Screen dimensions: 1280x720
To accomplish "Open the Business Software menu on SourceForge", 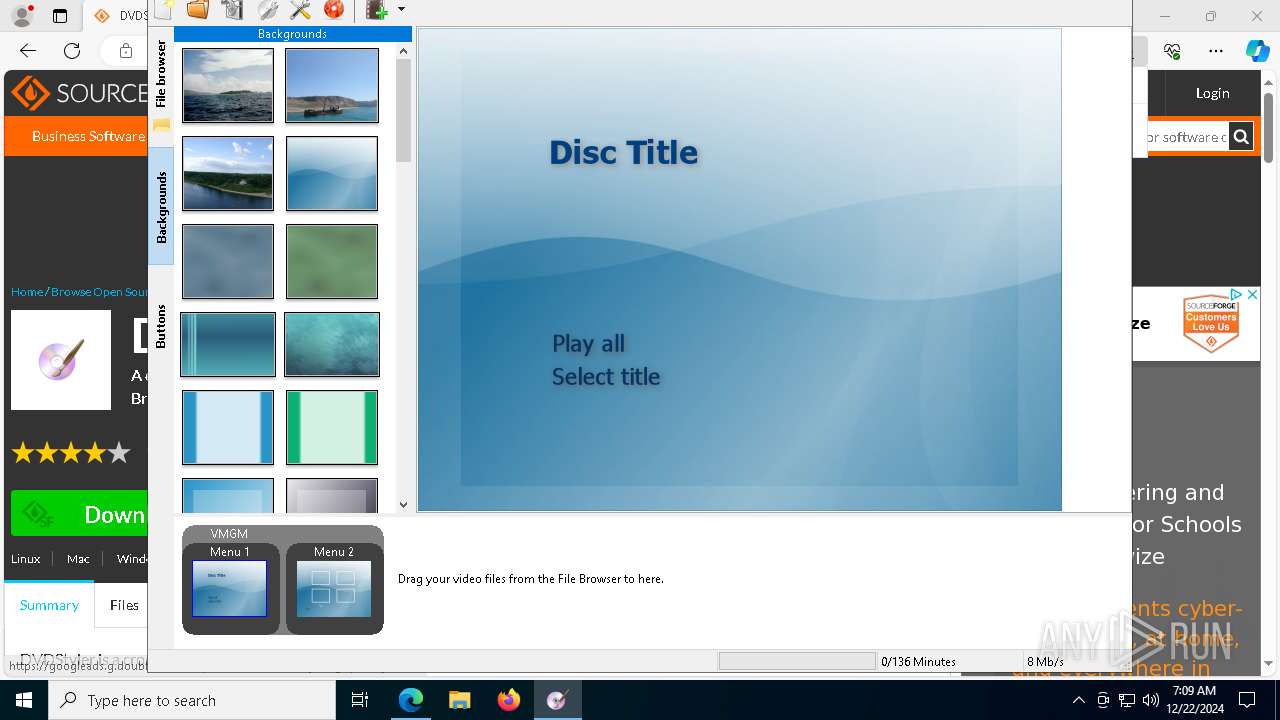I will pyautogui.click(x=88, y=136).
